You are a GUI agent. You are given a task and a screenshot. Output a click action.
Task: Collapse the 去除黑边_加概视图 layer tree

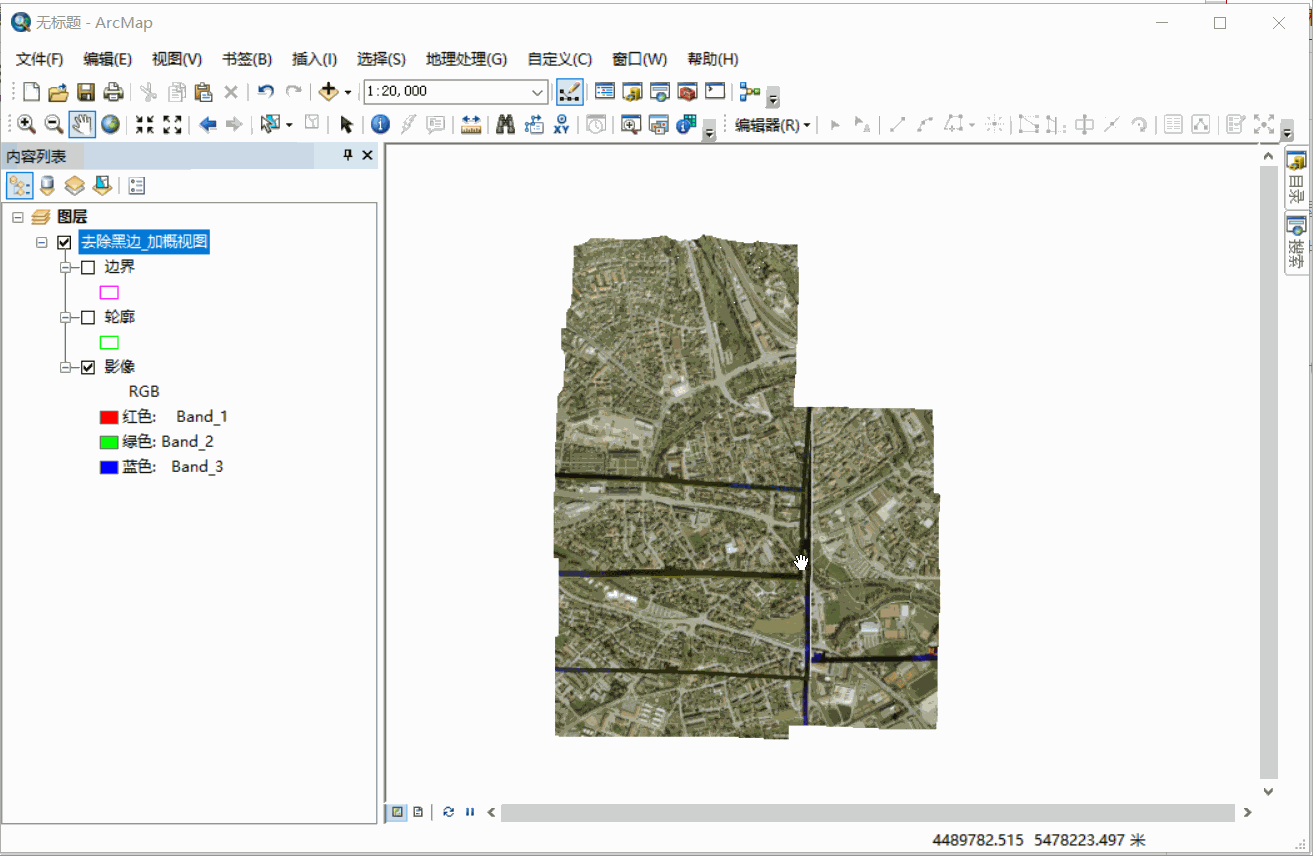(42, 242)
